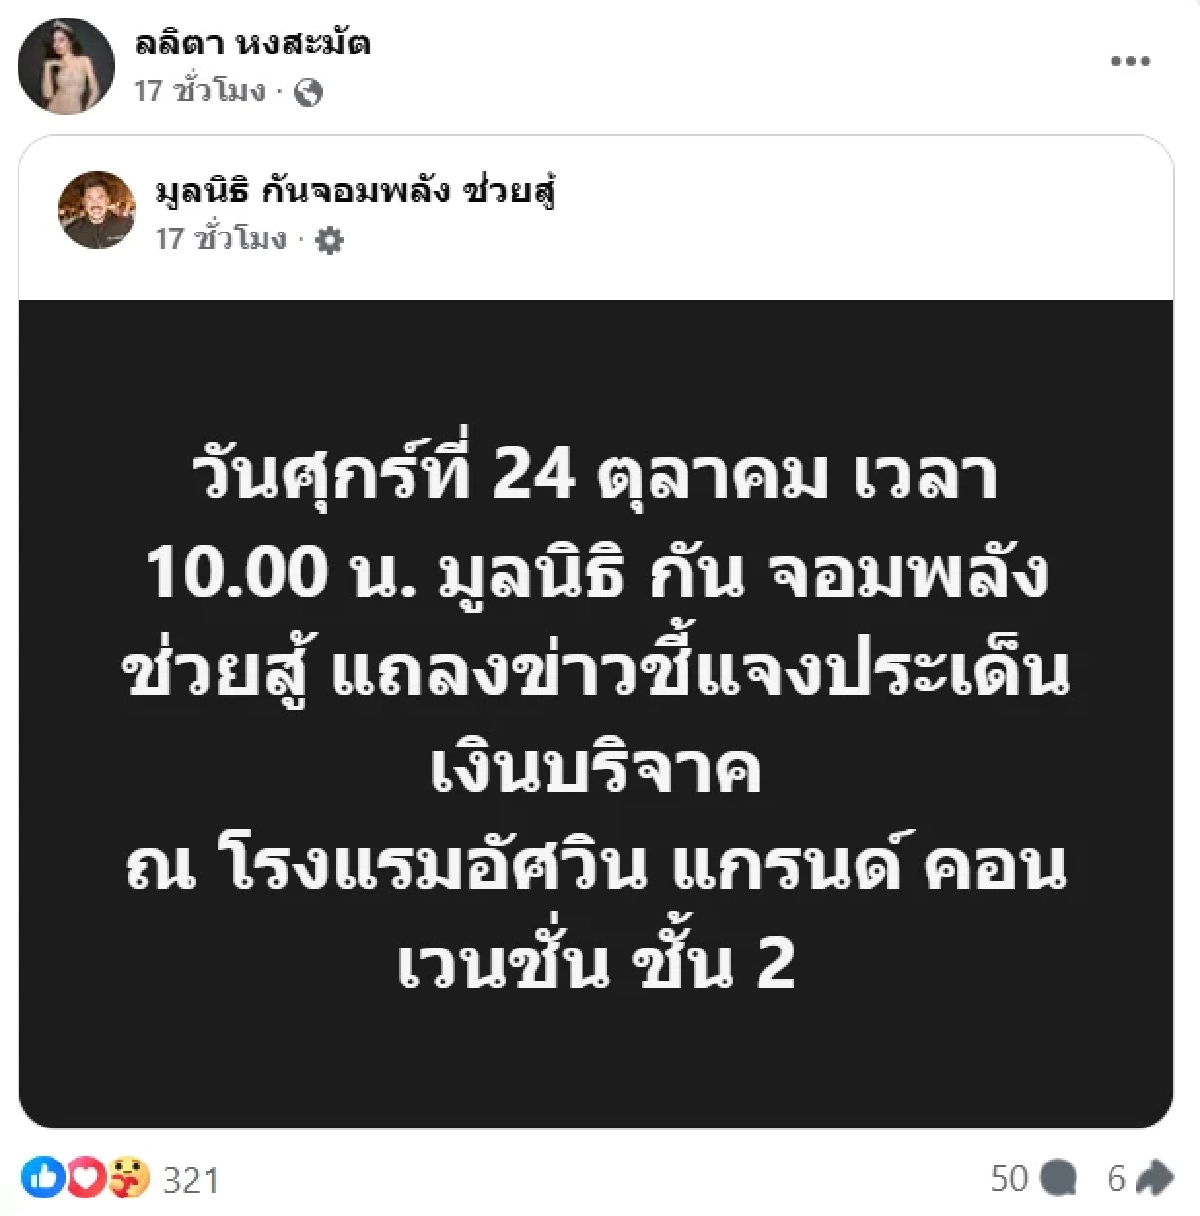Open the 50 comments count
The width and height of the screenshot is (1200, 1216).
pos(1010,1179)
